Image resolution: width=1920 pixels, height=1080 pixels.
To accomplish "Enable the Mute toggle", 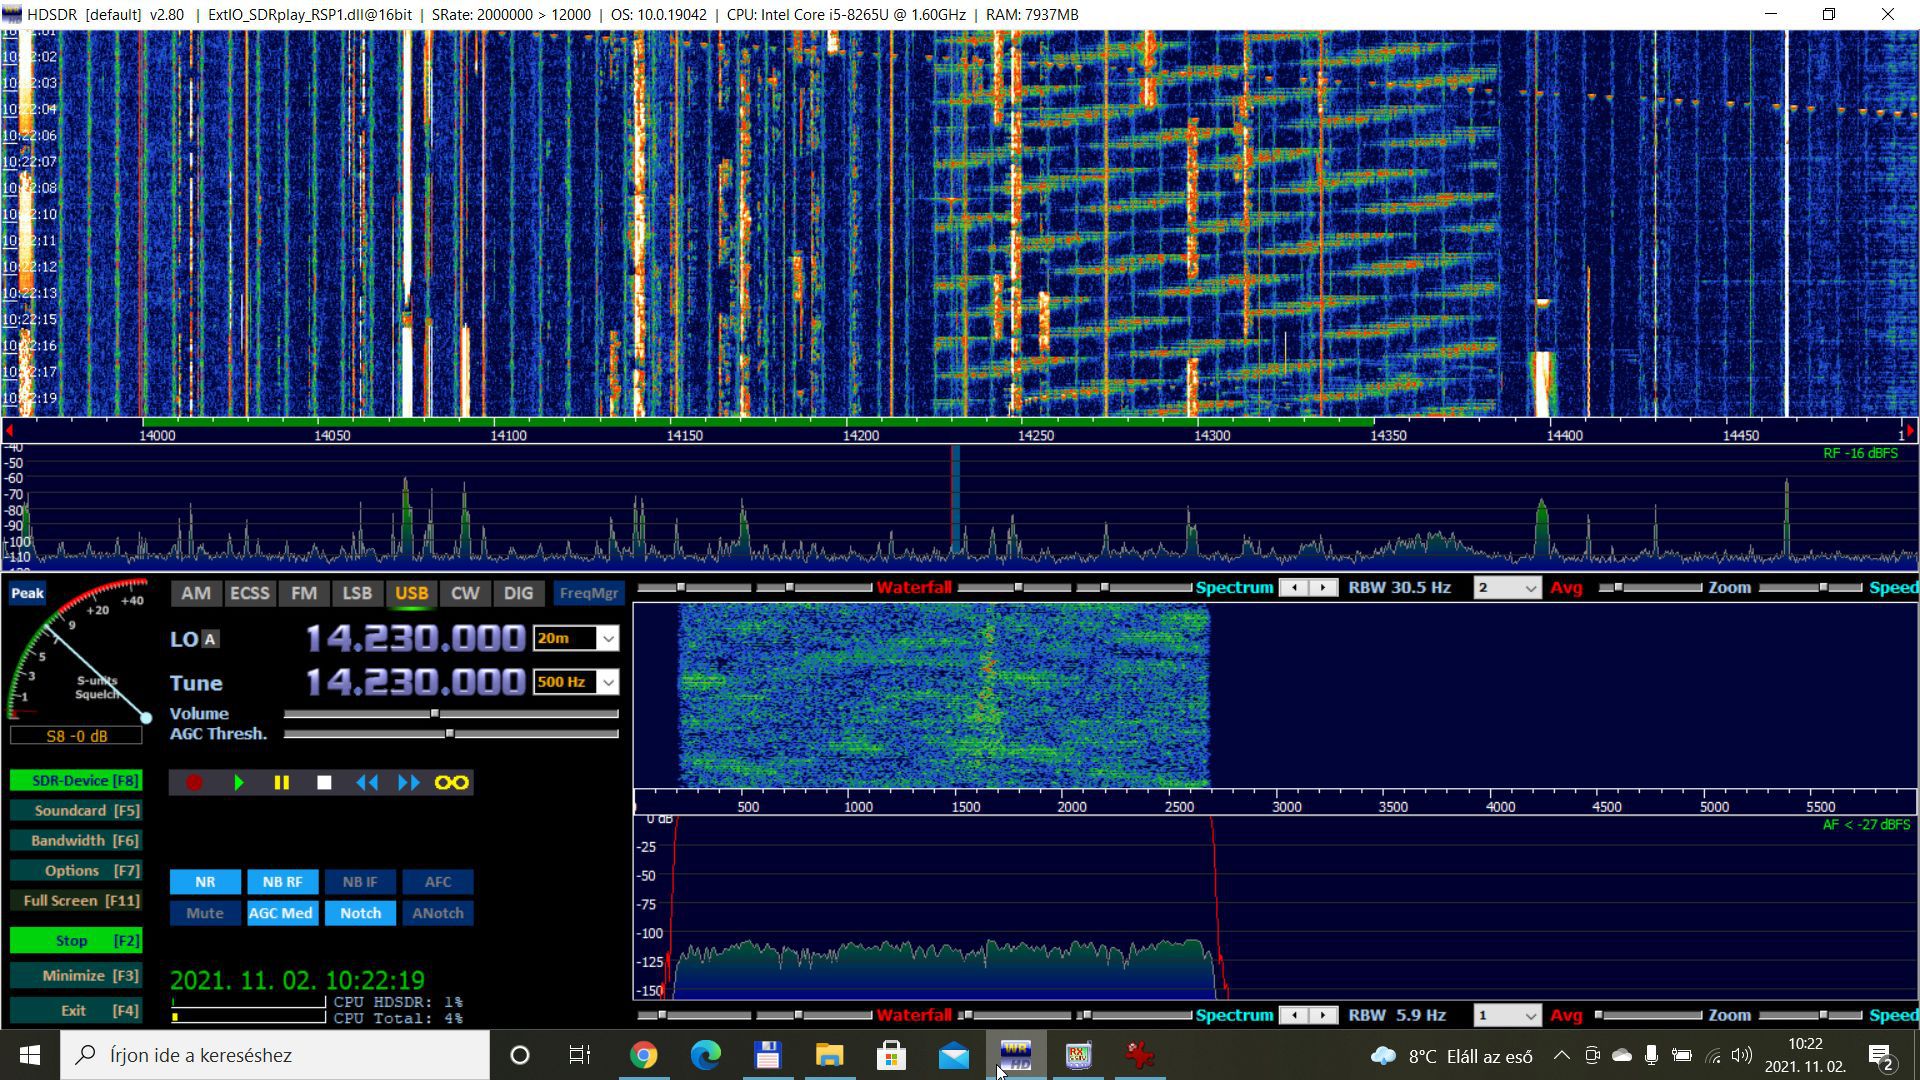I will 205,913.
